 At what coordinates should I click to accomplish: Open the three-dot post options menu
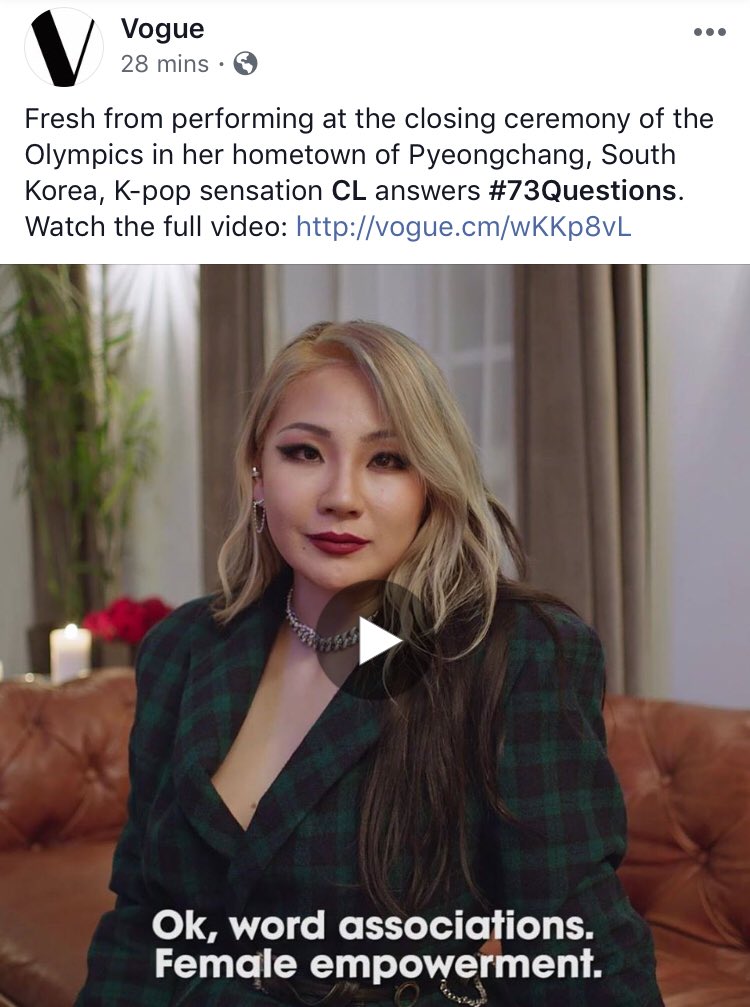(710, 31)
